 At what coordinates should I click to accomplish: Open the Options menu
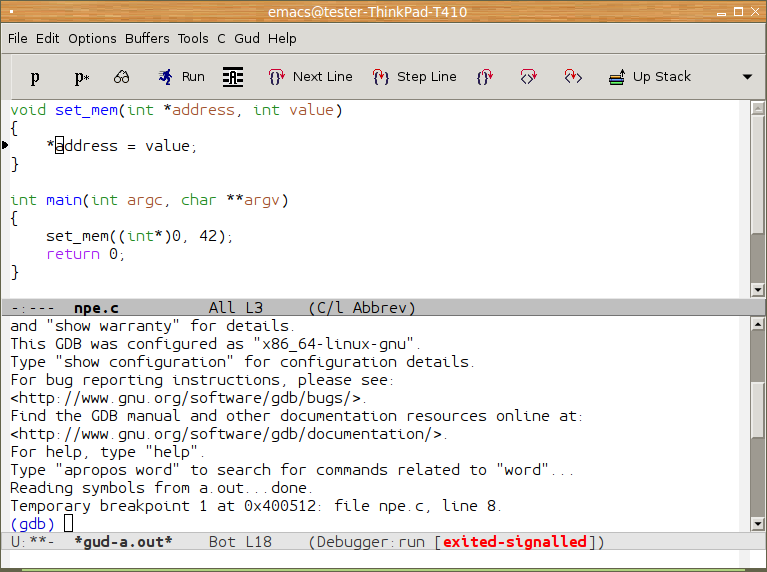92,38
